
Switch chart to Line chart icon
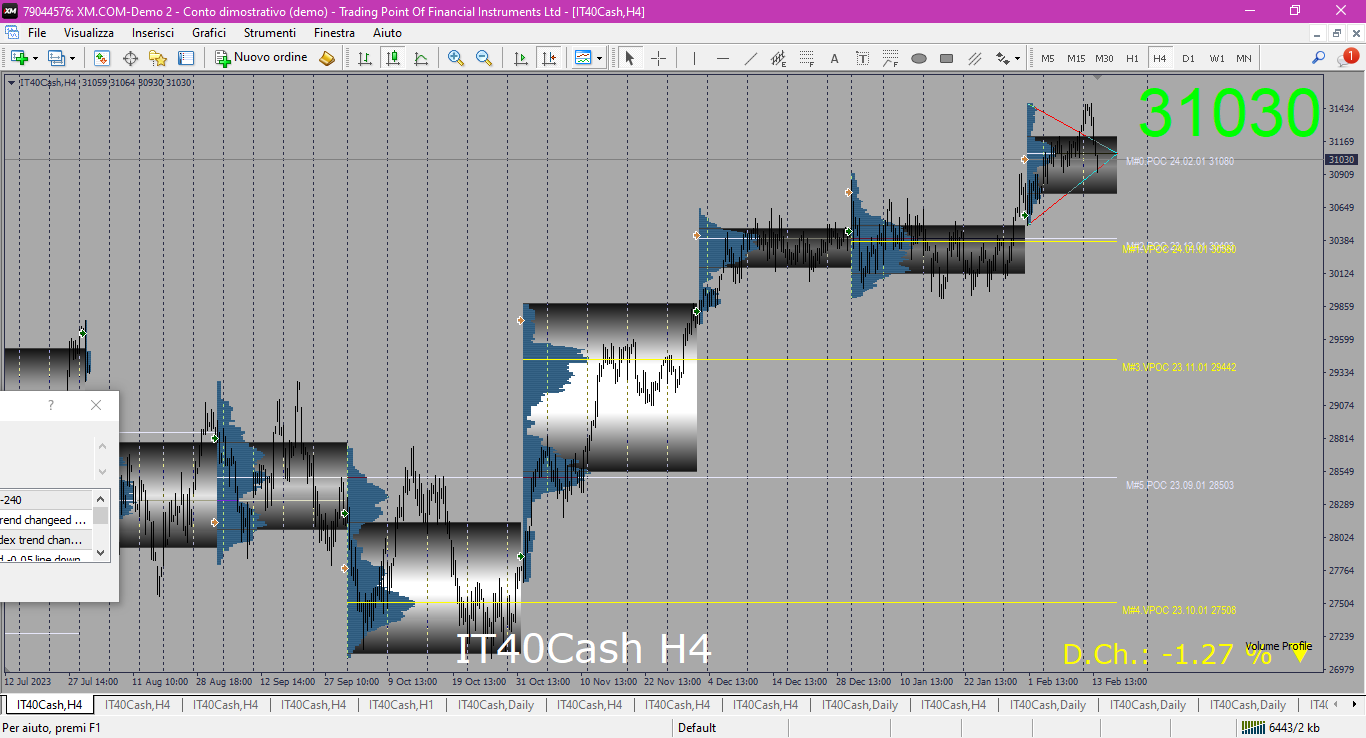[x=421, y=58]
